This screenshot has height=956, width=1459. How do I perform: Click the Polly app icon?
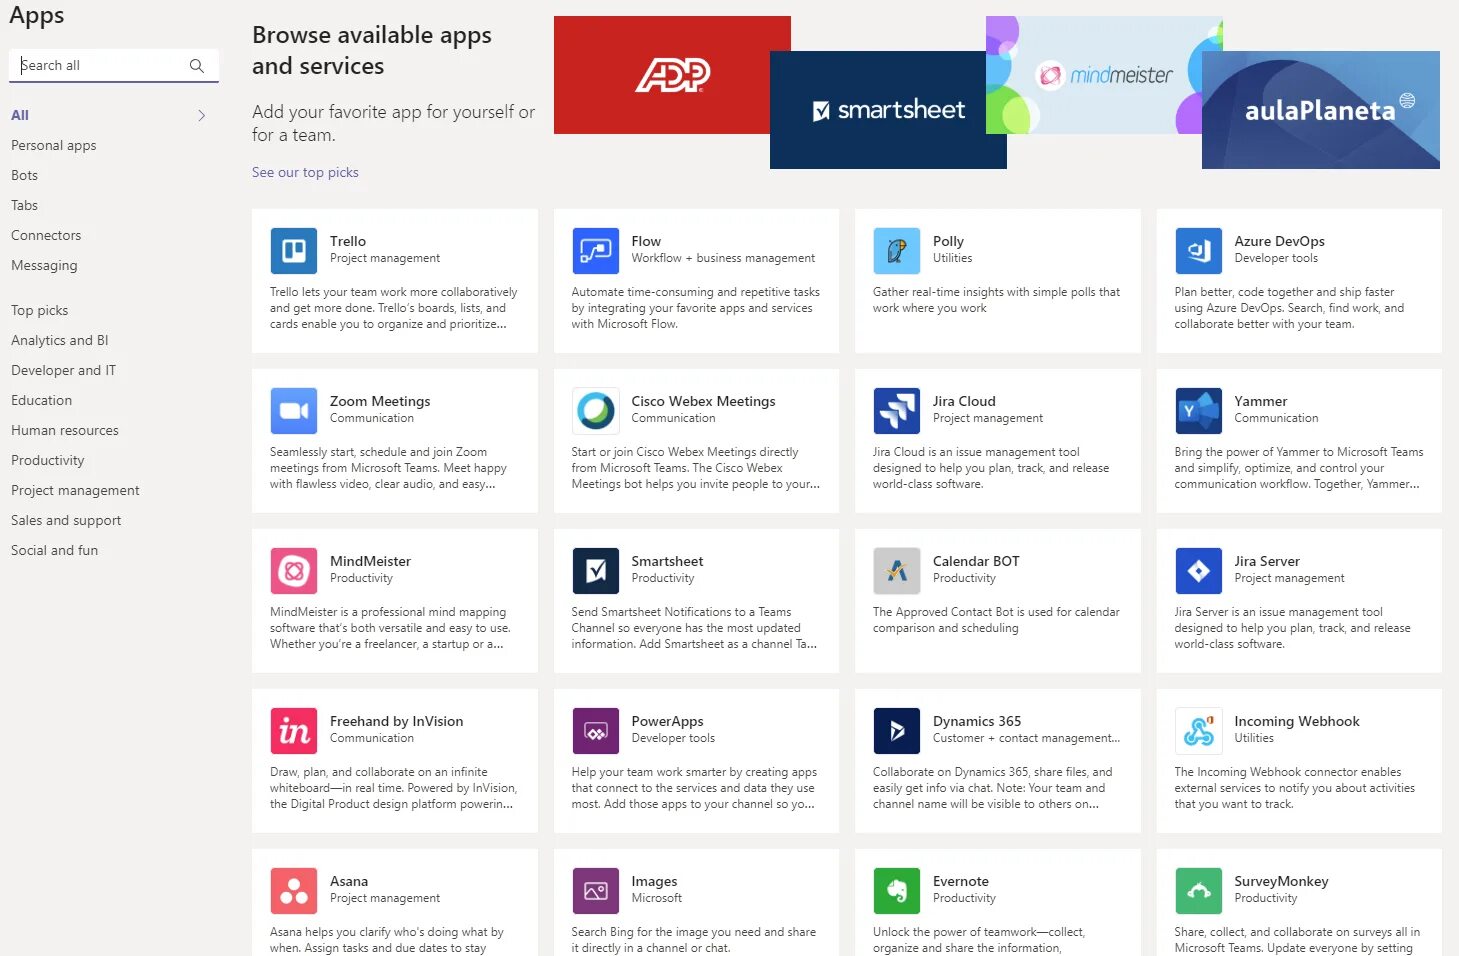click(897, 251)
